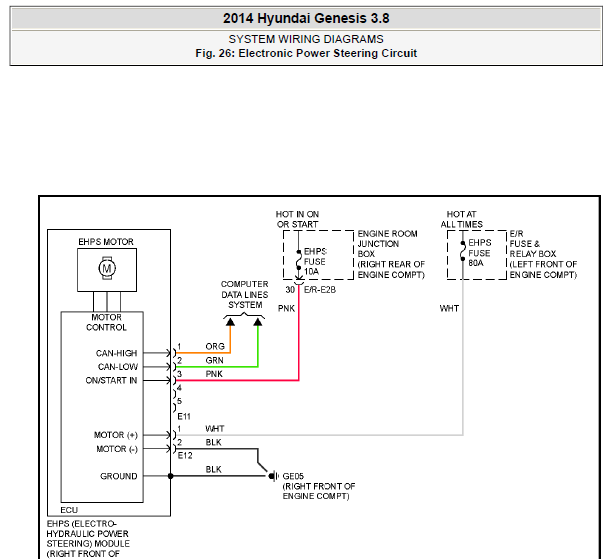
Task: Select the 10A EHPS fuse symbol
Action: (x=298, y=260)
